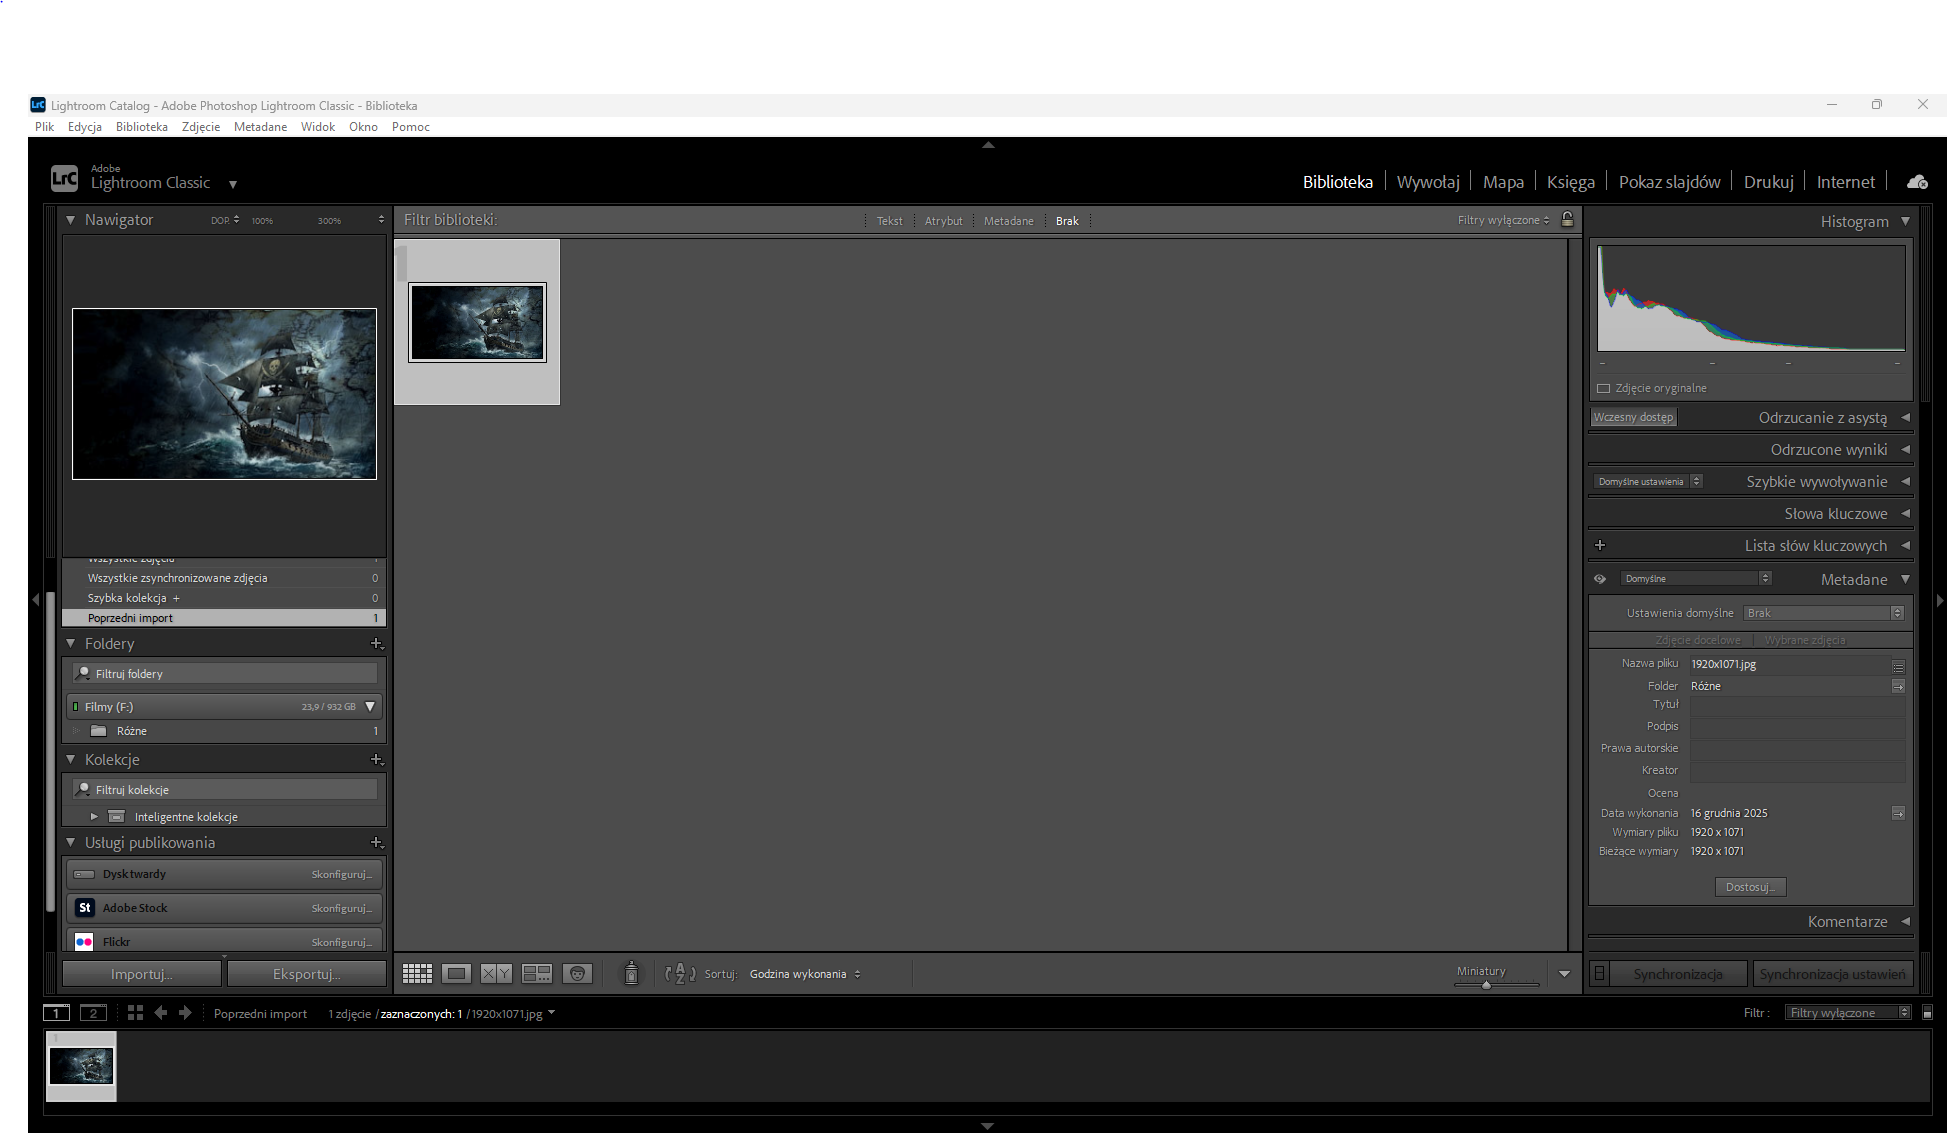
Task: Click the Adobe Stock service icon
Action: (x=85, y=908)
